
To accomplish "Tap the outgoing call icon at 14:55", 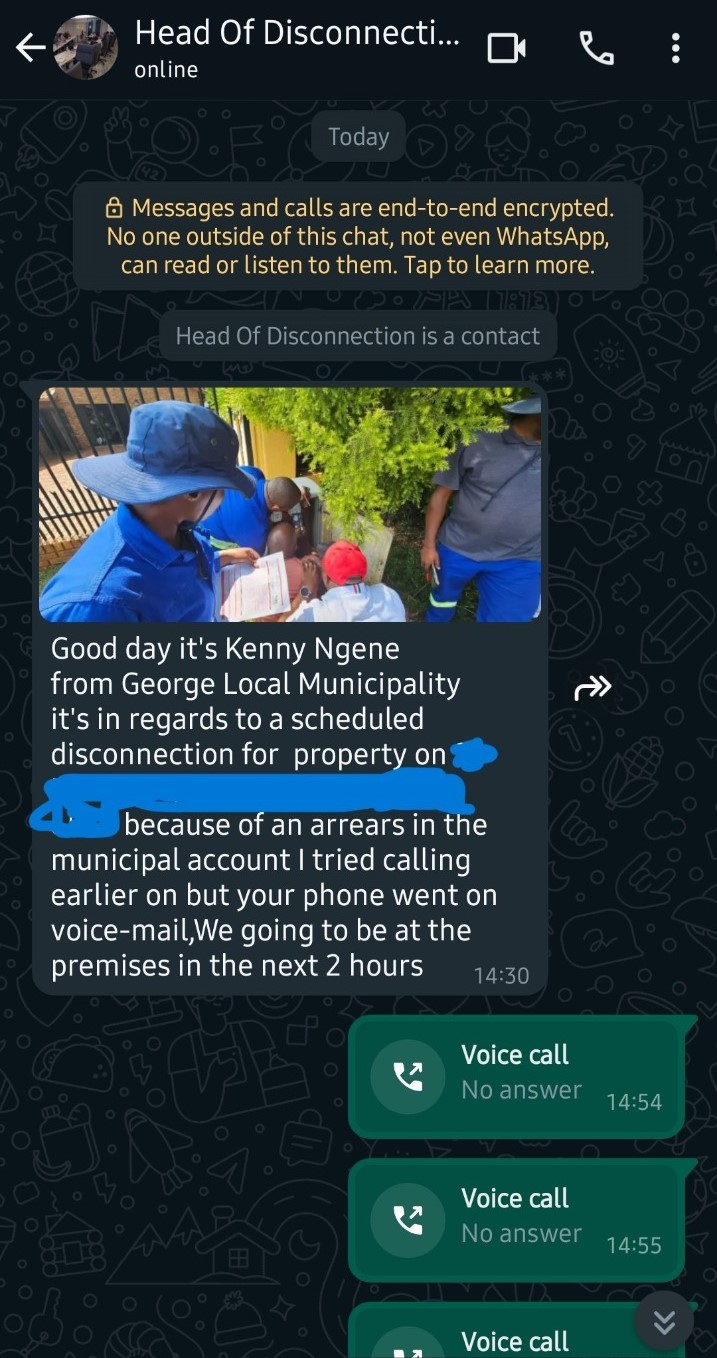I will (408, 1219).
